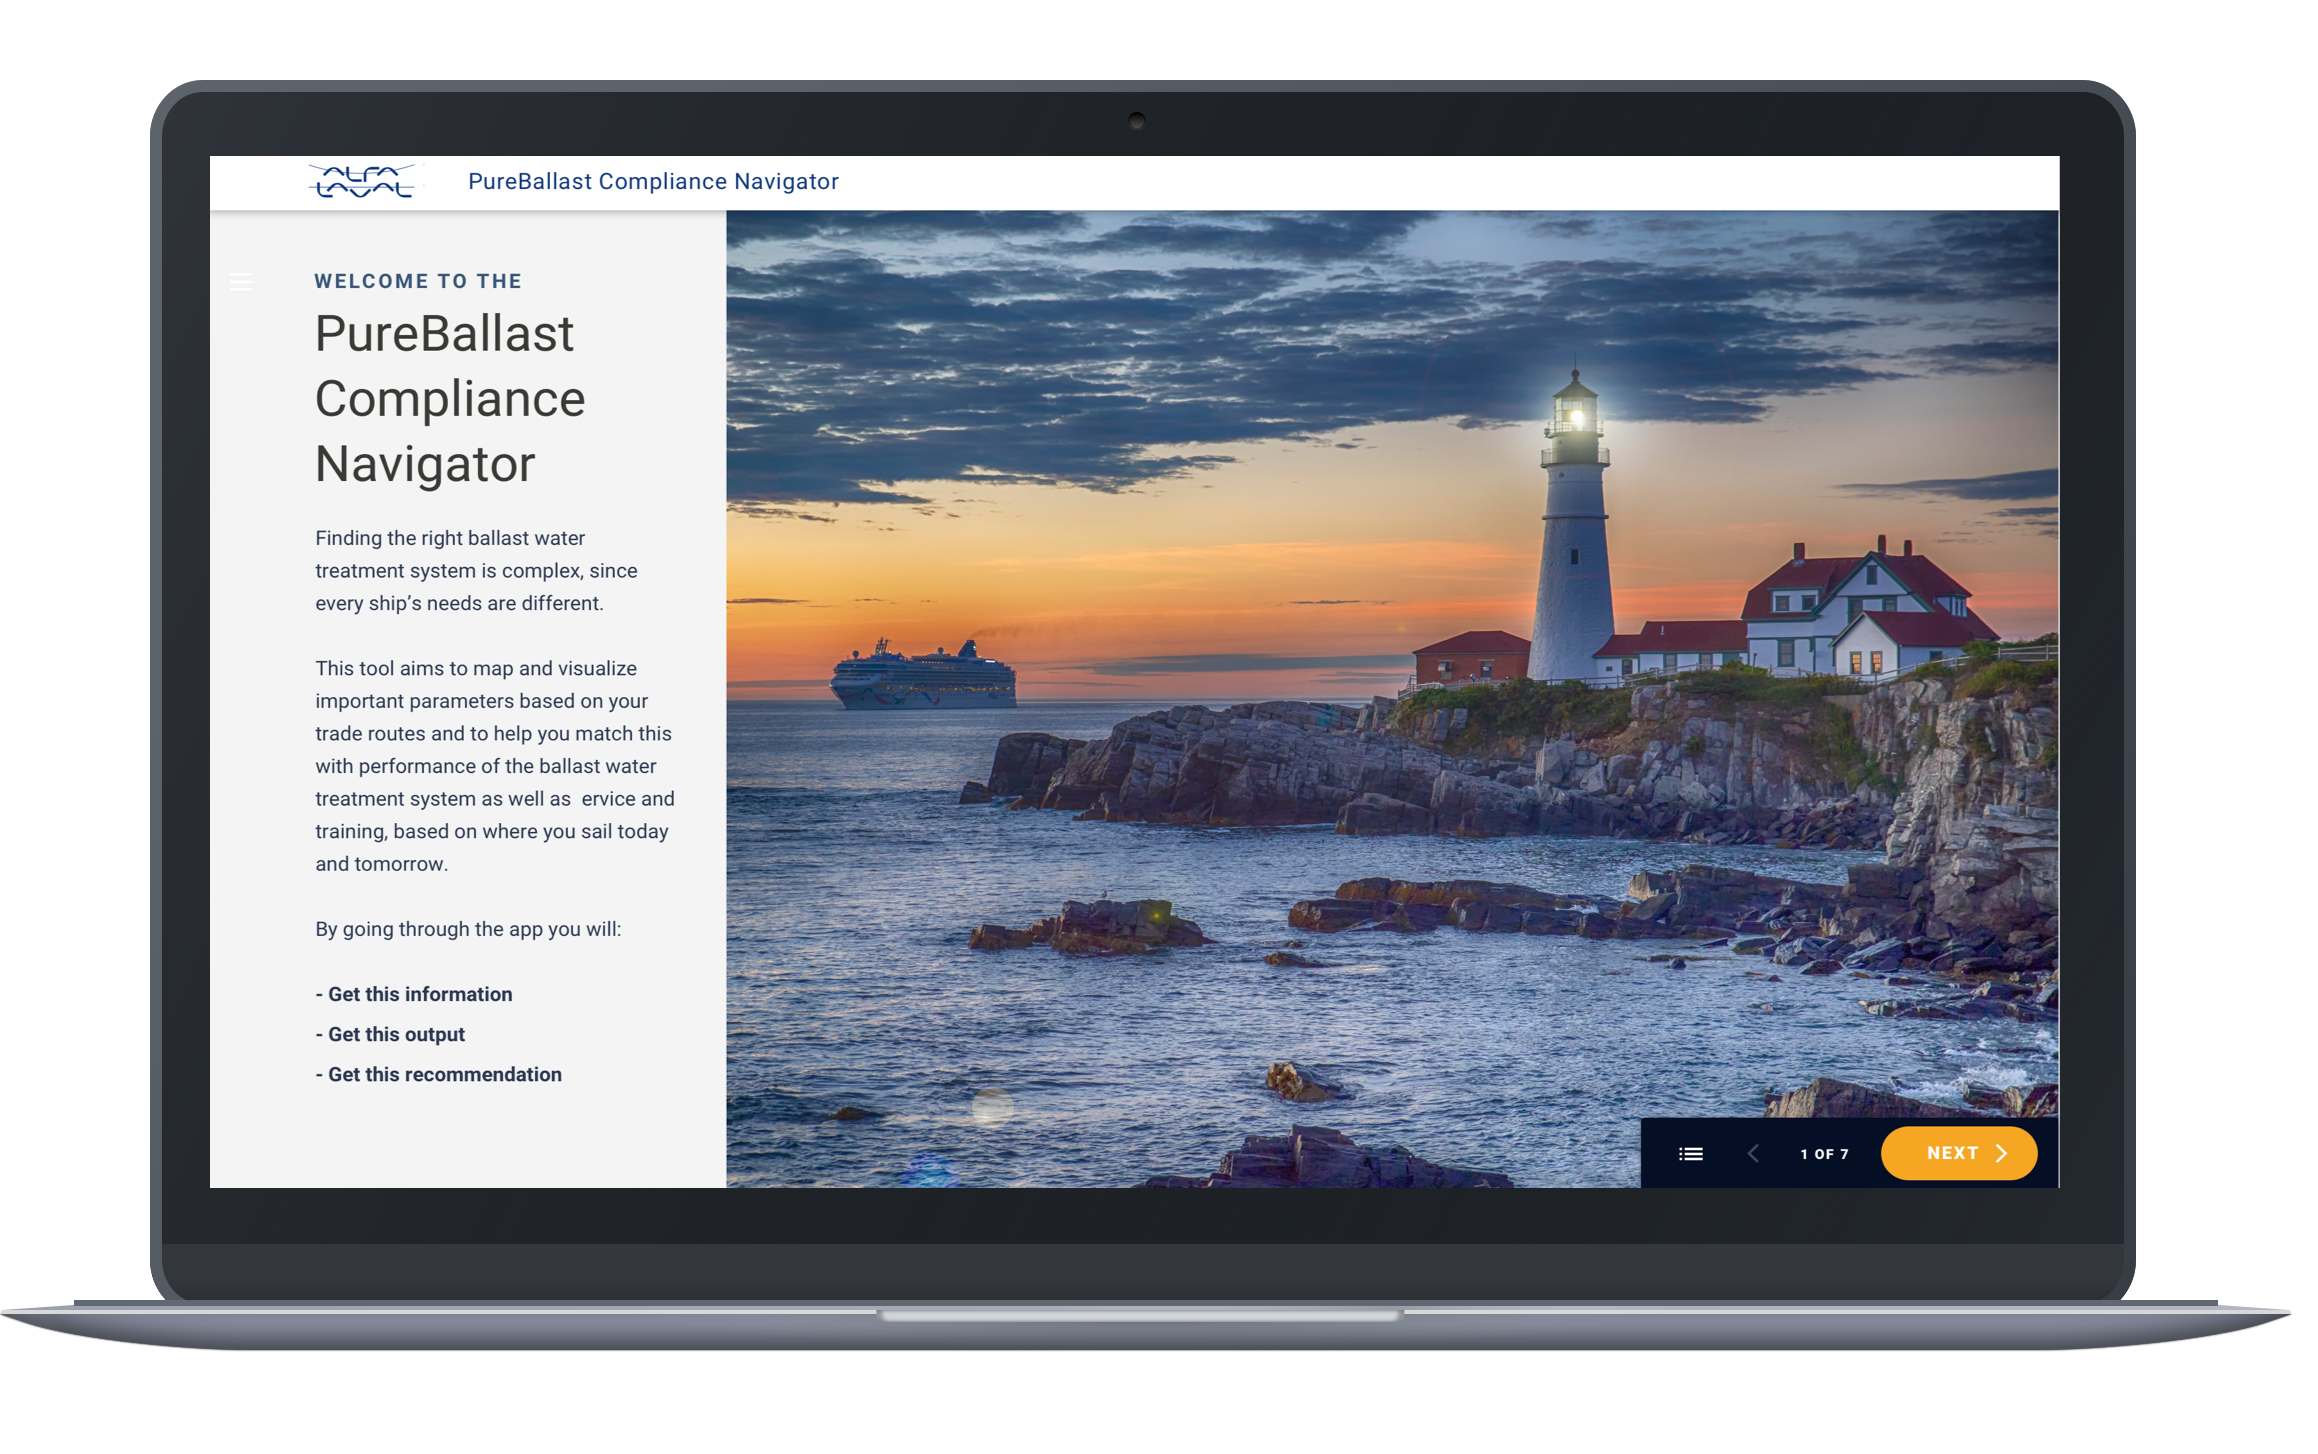Select '- Get this output' bullet
Screen dimensions: 2318x1454
pos(390,1034)
